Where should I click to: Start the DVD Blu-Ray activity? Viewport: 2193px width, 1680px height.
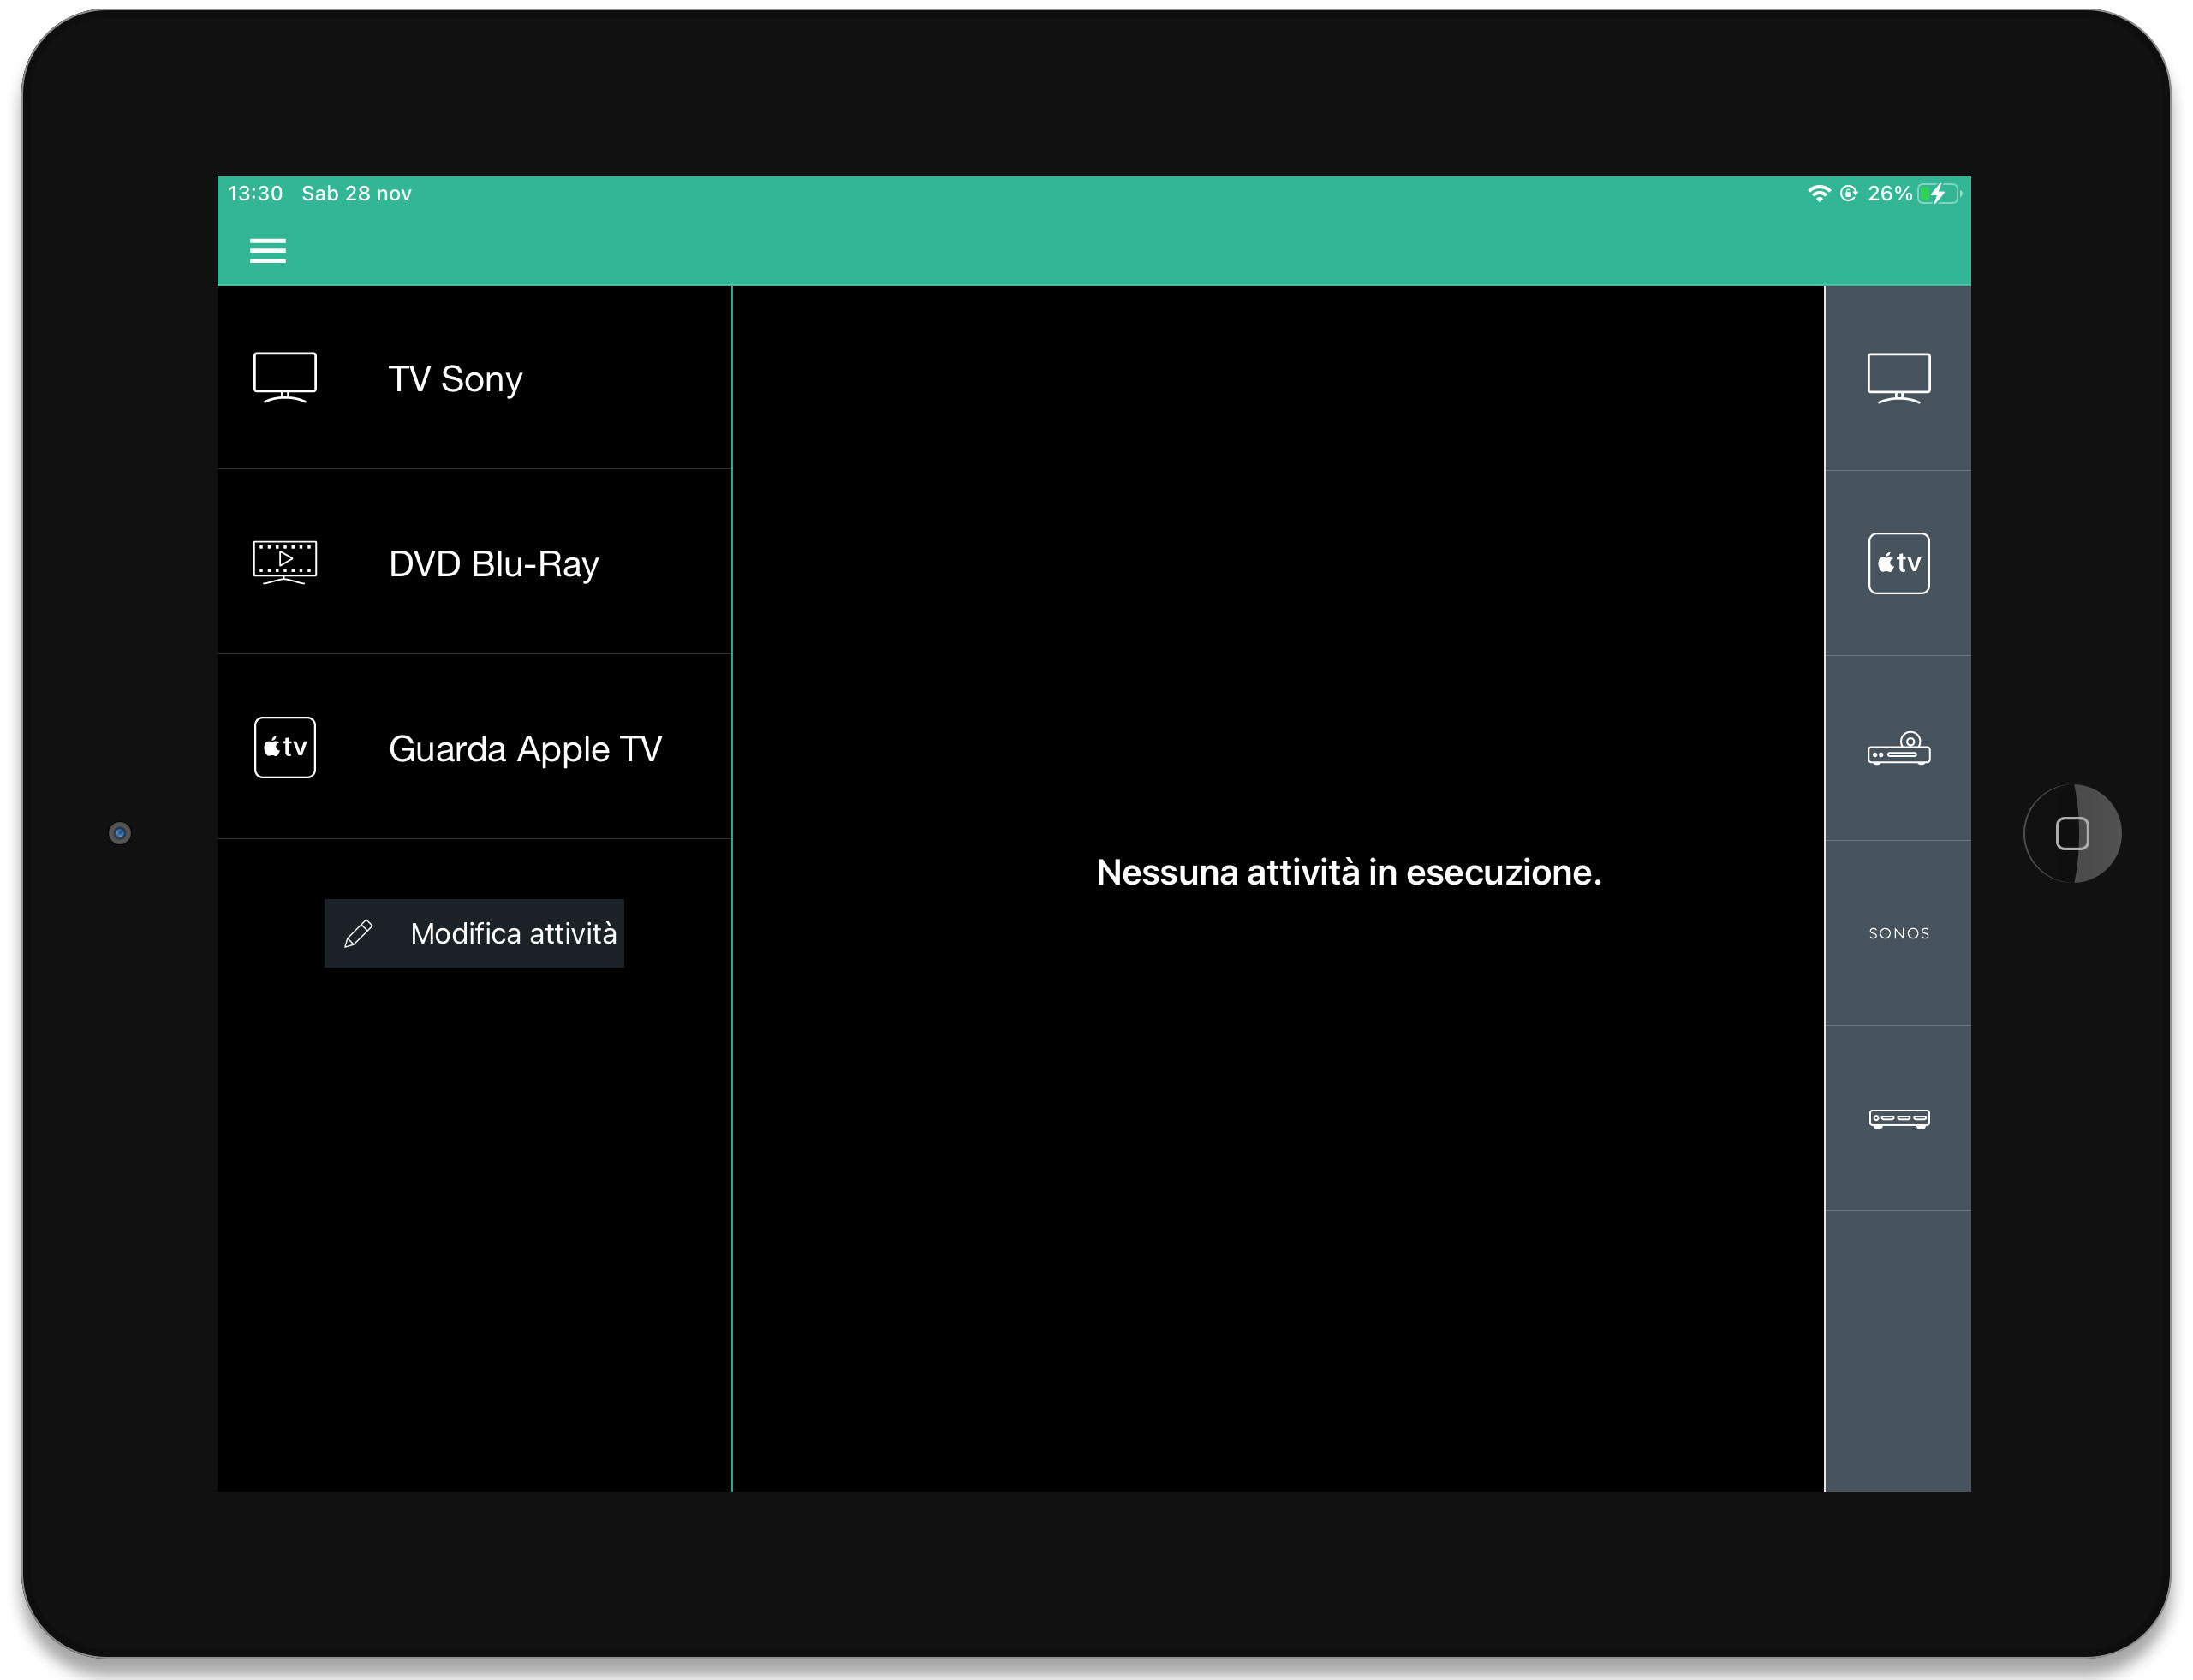coord(474,562)
